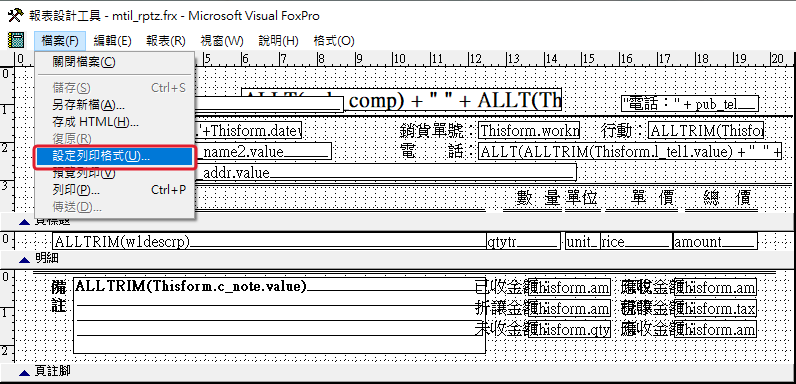Select the _addr.value field
The width and height of the screenshot is (796, 384).
click(x=386, y=172)
